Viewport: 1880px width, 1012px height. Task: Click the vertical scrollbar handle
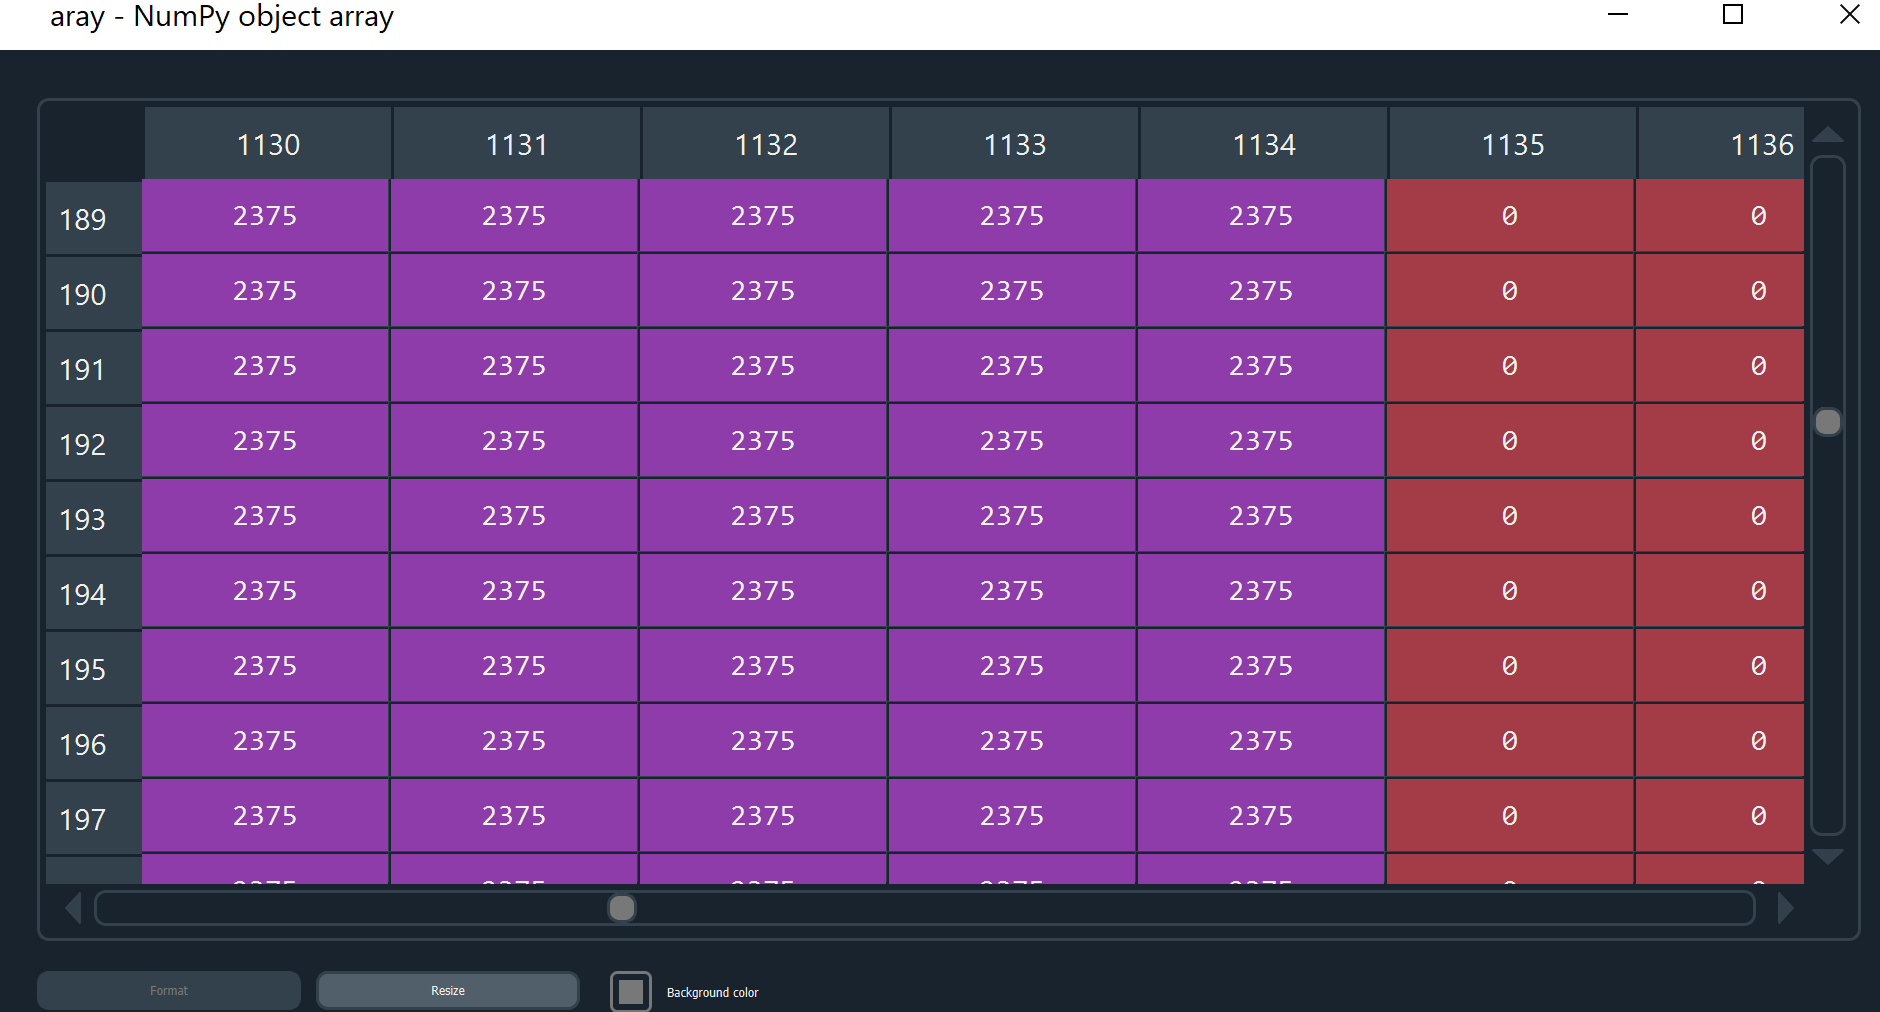pyautogui.click(x=1828, y=422)
